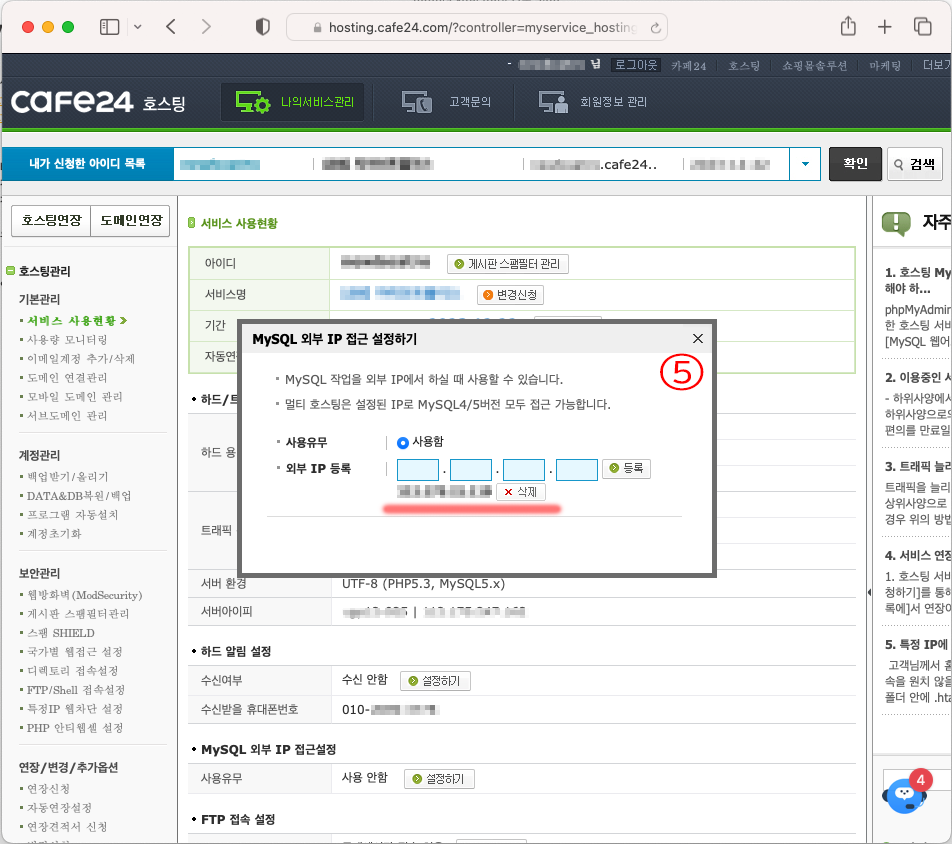Screen dimensions: 952x844
Task: Reload the page using address bar icon
Action: 655,28
